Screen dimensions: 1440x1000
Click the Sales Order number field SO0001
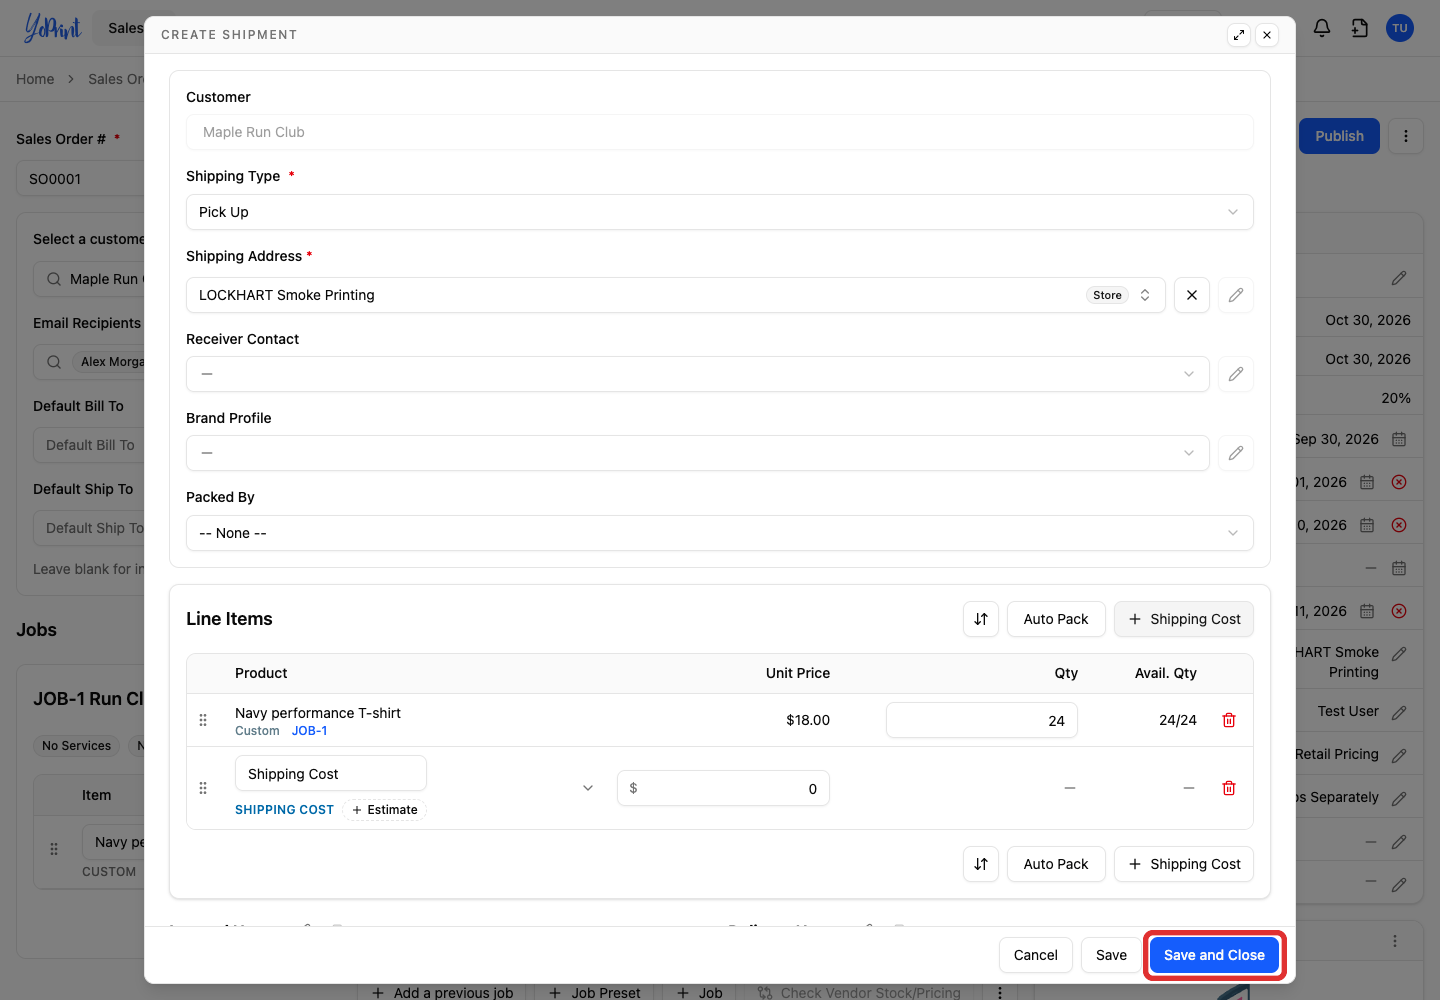(81, 179)
